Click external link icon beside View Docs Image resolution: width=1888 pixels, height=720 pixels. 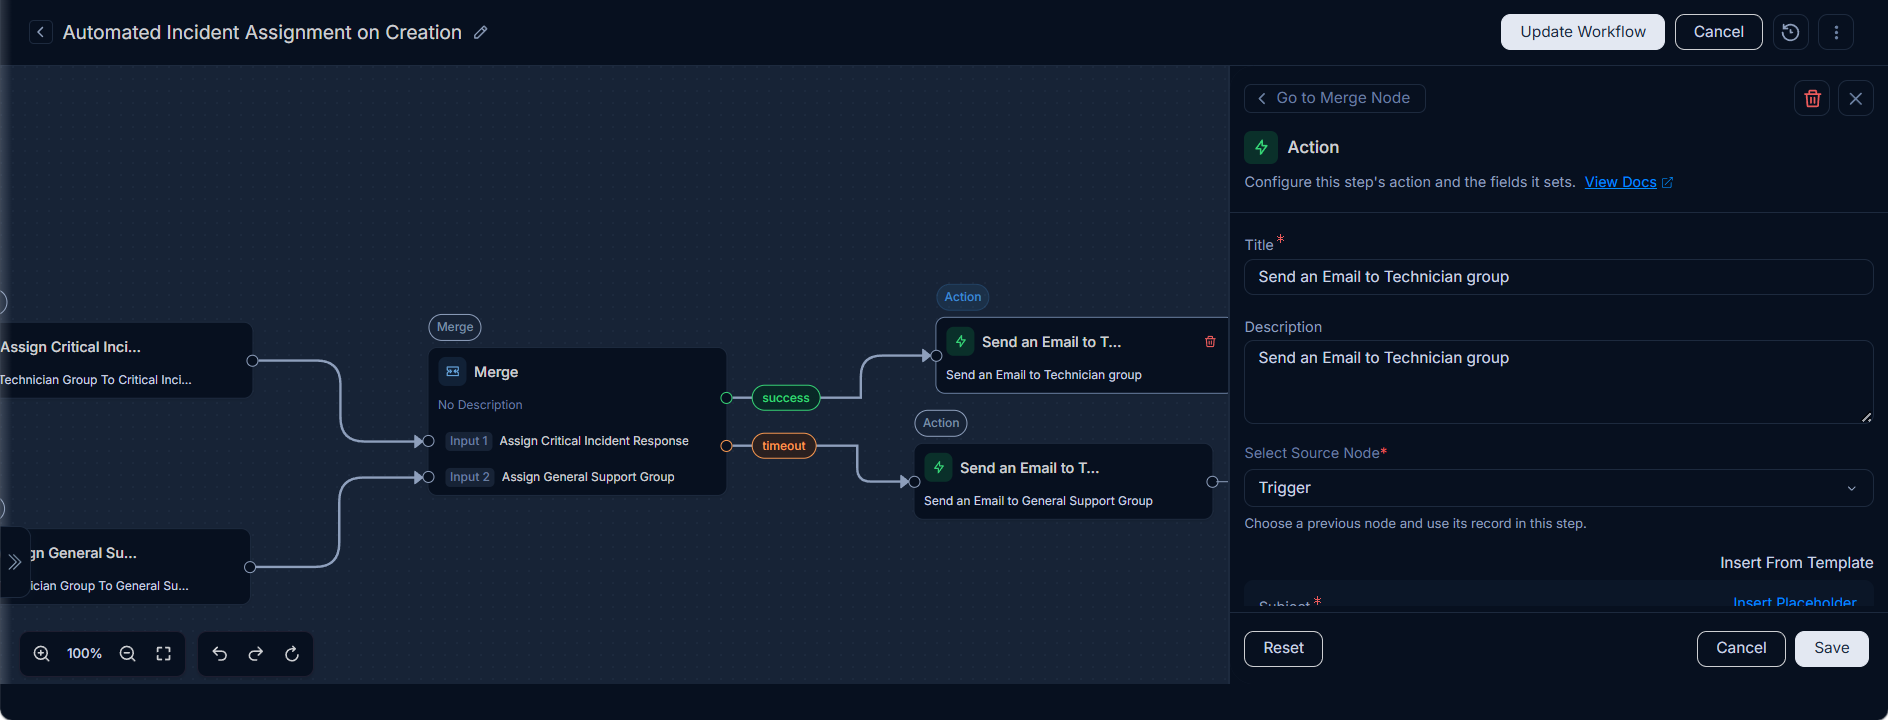pyautogui.click(x=1667, y=182)
